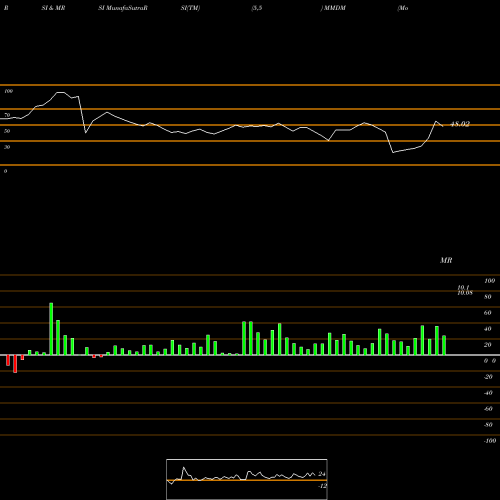Click the 'SI(TM)' header text
This screenshot has width=500, height=500.
pyautogui.click(x=190, y=8)
